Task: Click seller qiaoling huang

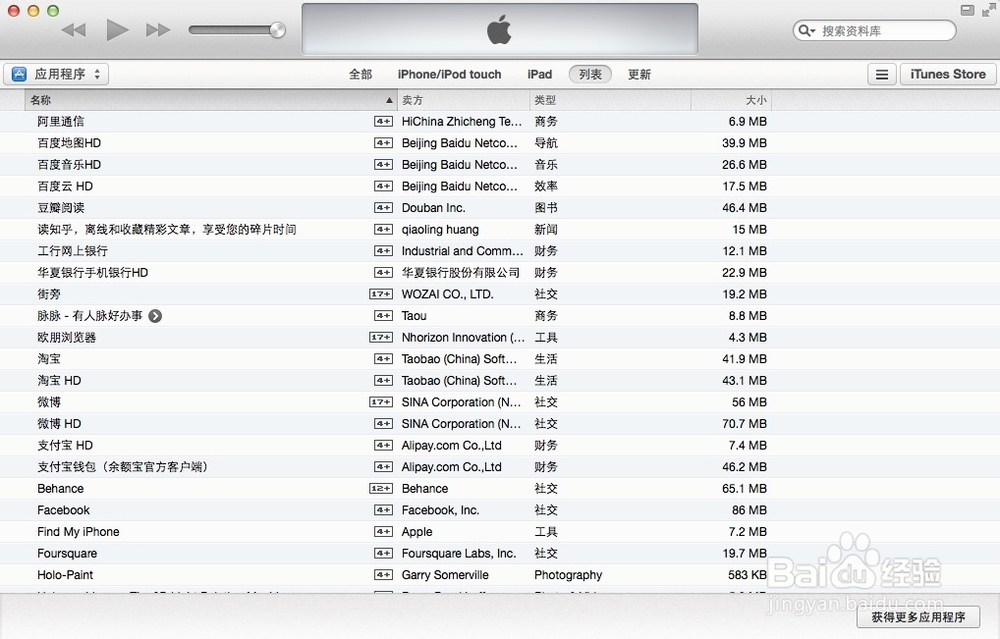Action: (440, 230)
